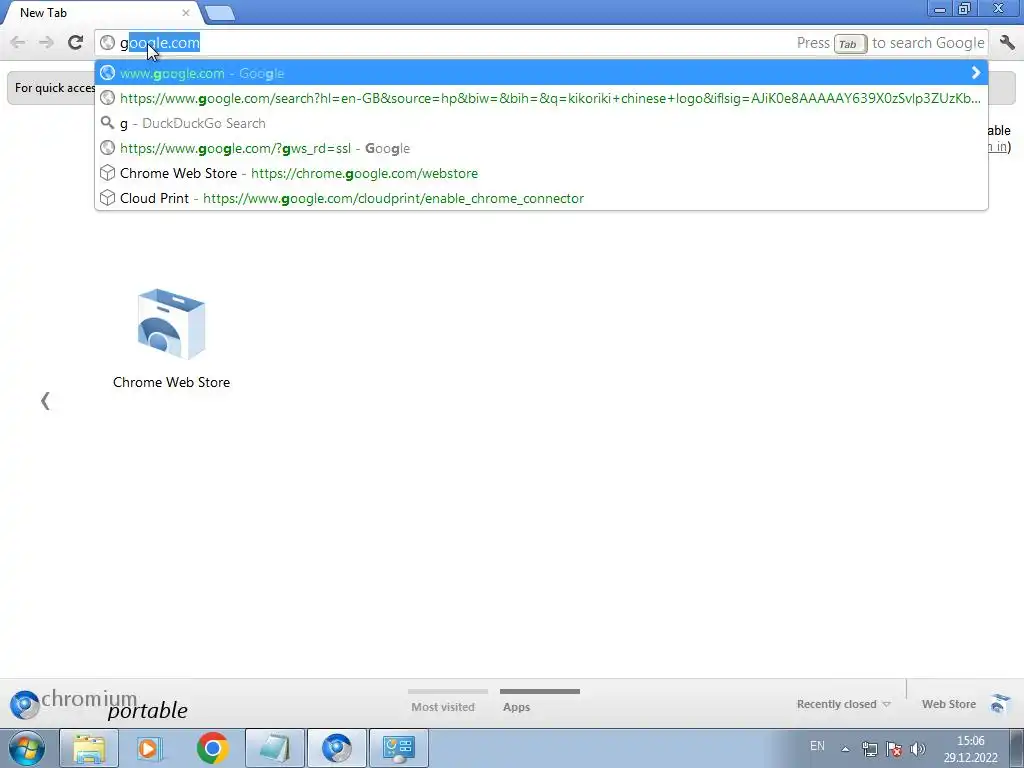The height and width of the screenshot is (768, 1024).
Task: Switch to Most visited section
Action: coord(443,707)
